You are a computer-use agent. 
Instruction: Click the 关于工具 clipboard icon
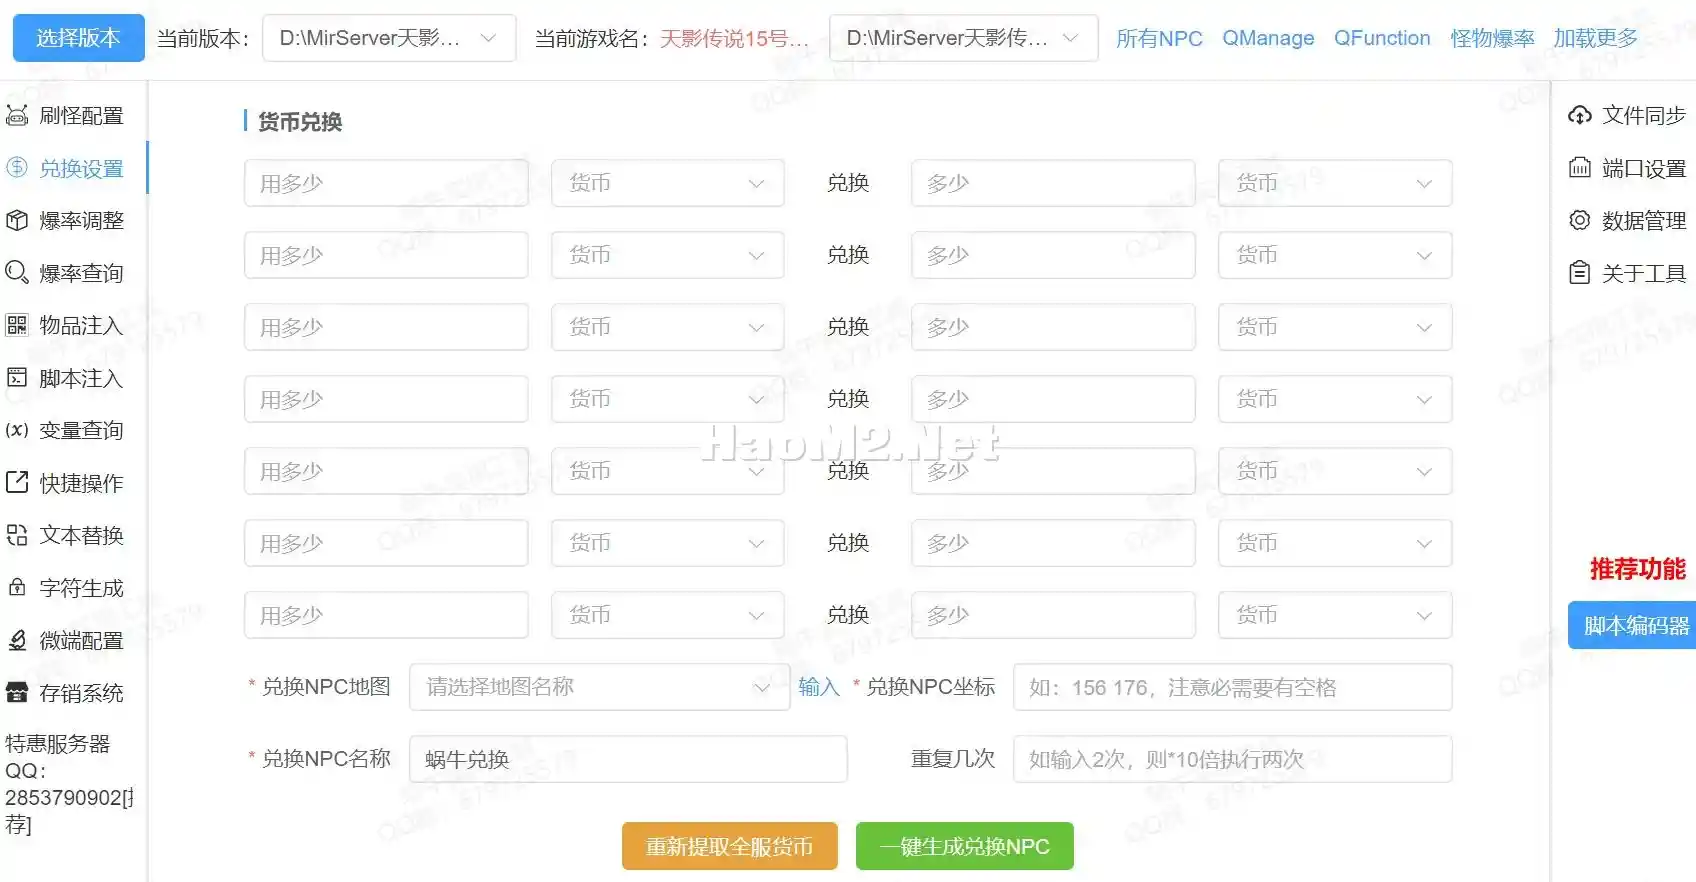click(x=1580, y=272)
